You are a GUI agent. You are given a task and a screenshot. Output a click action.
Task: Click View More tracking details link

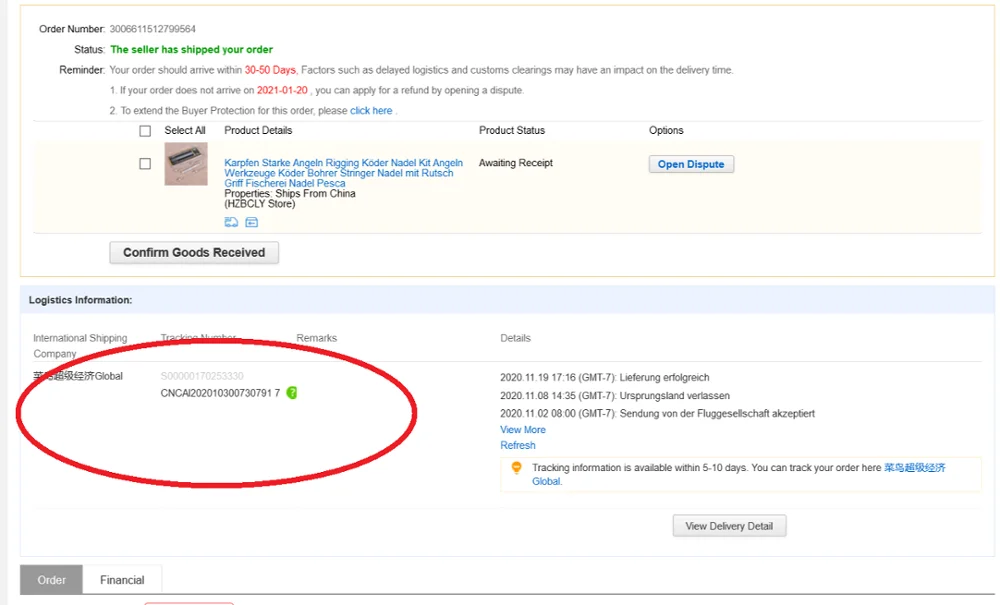523,430
